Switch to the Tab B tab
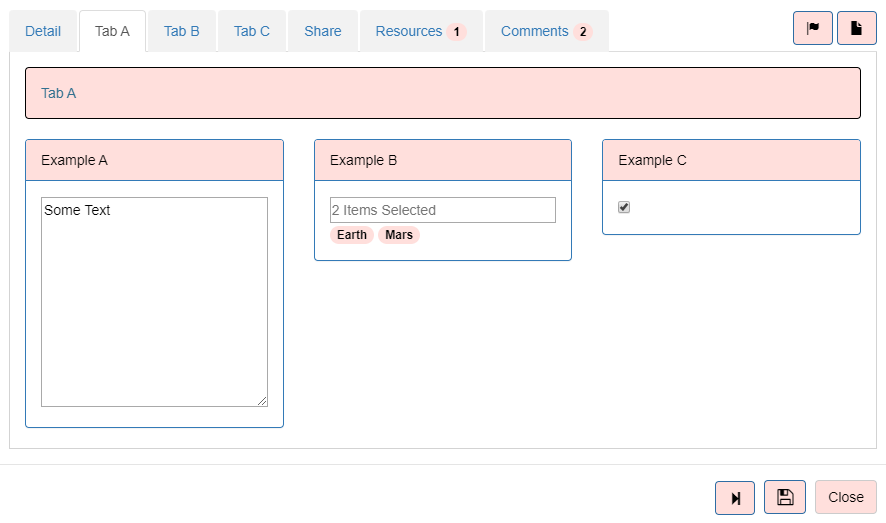Viewport: 886px width, 523px height. point(181,31)
